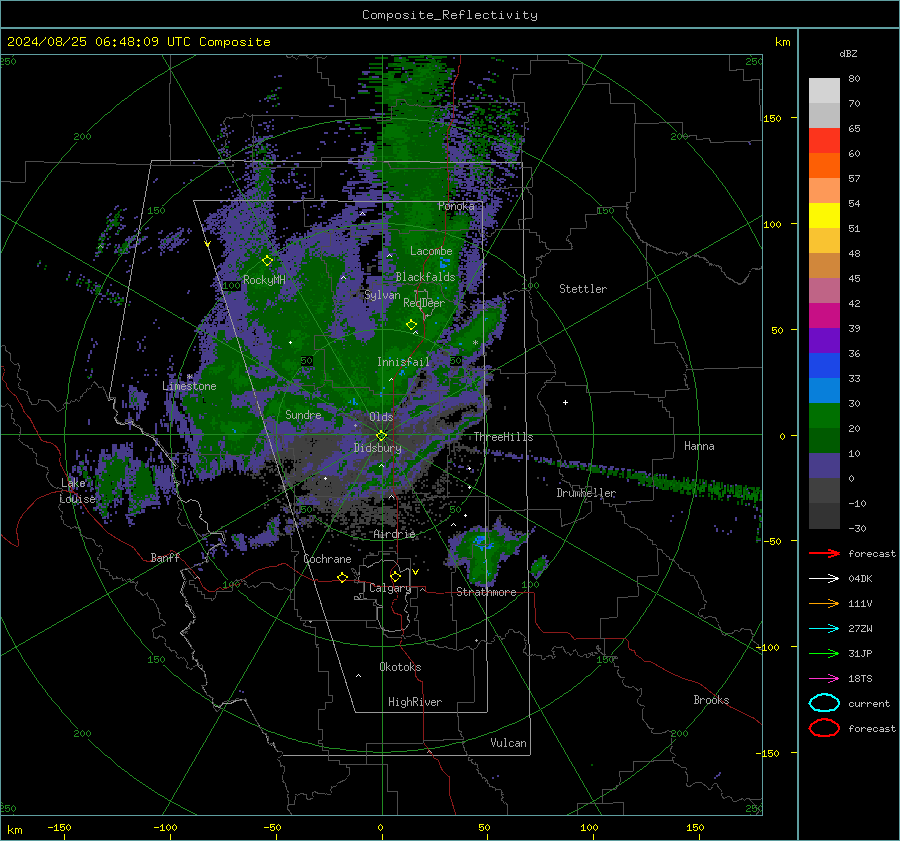
Task: Click the Airdrie label
Action: pyautogui.click(x=394, y=534)
